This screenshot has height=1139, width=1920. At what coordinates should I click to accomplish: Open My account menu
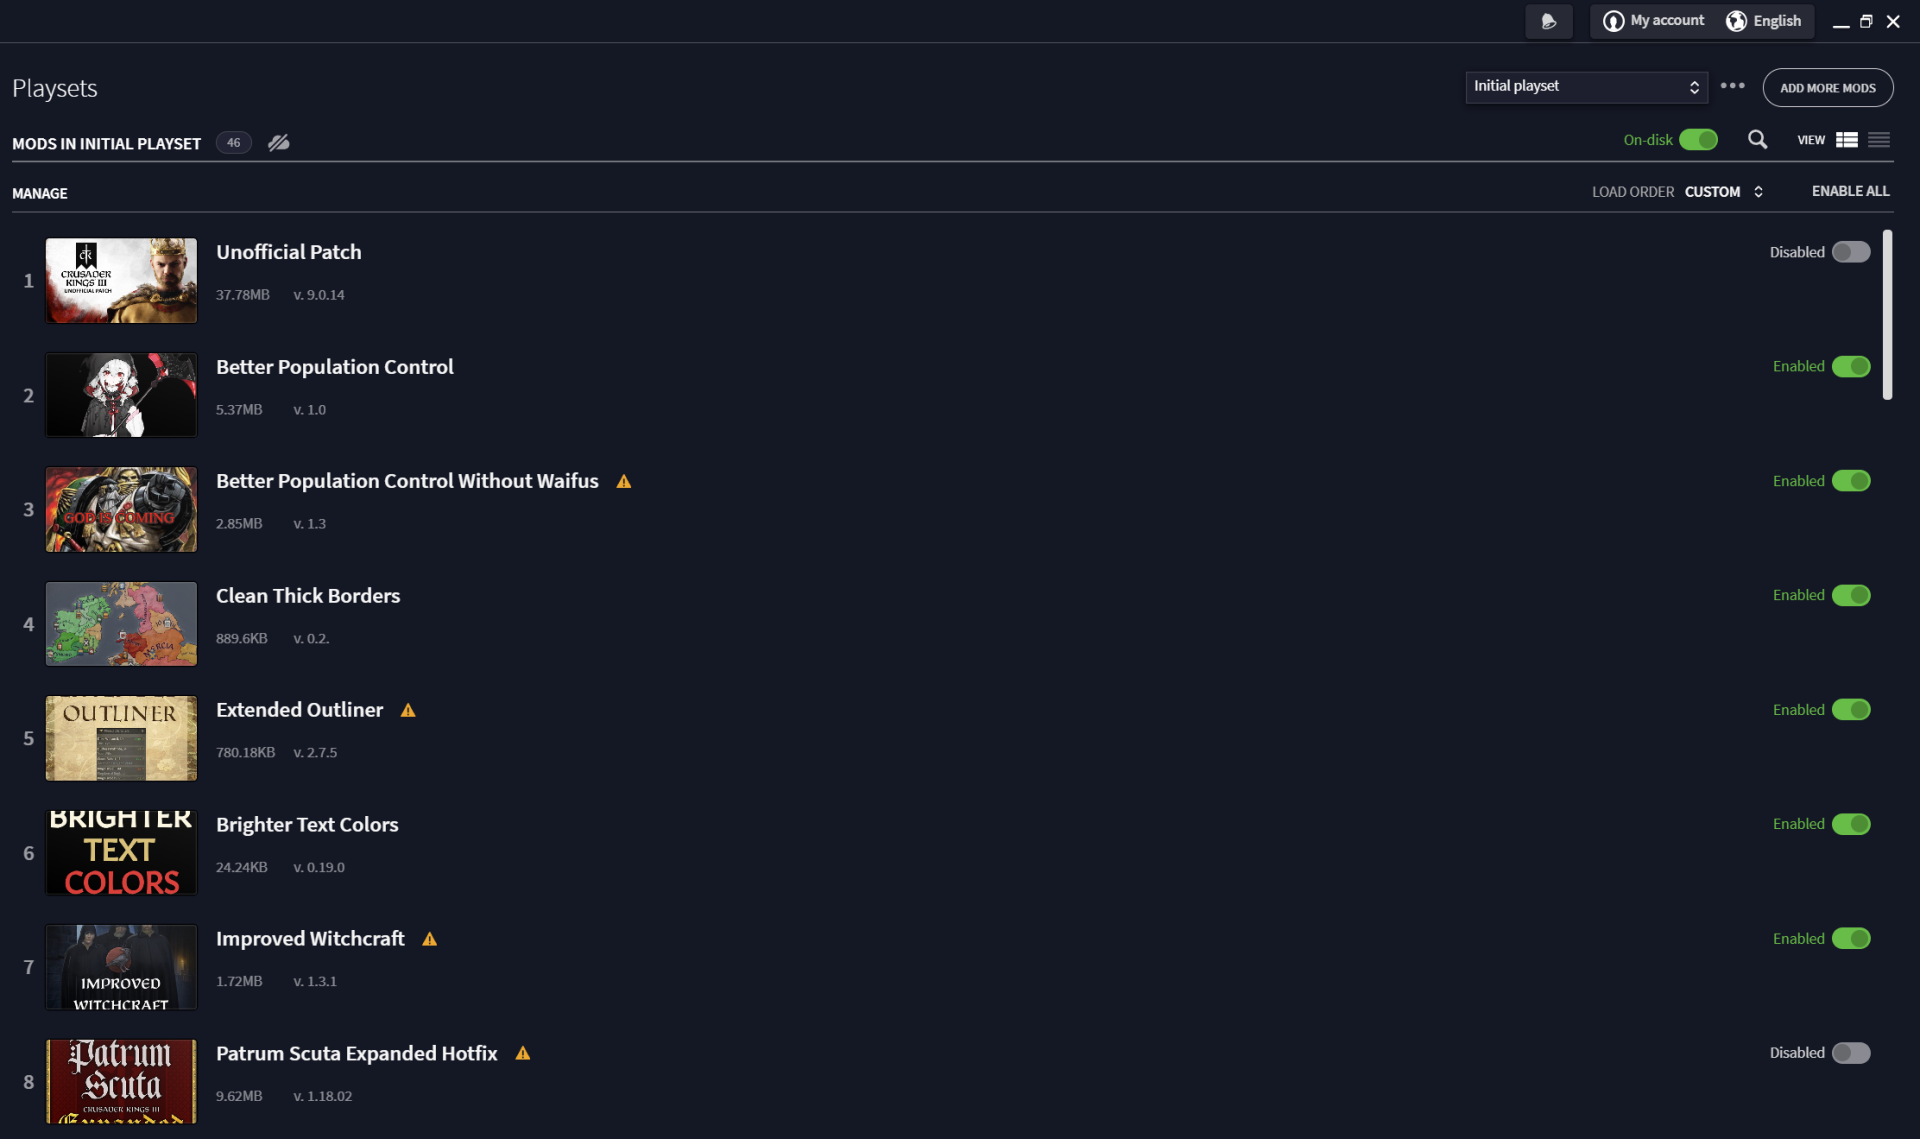(x=1653, y=21)
